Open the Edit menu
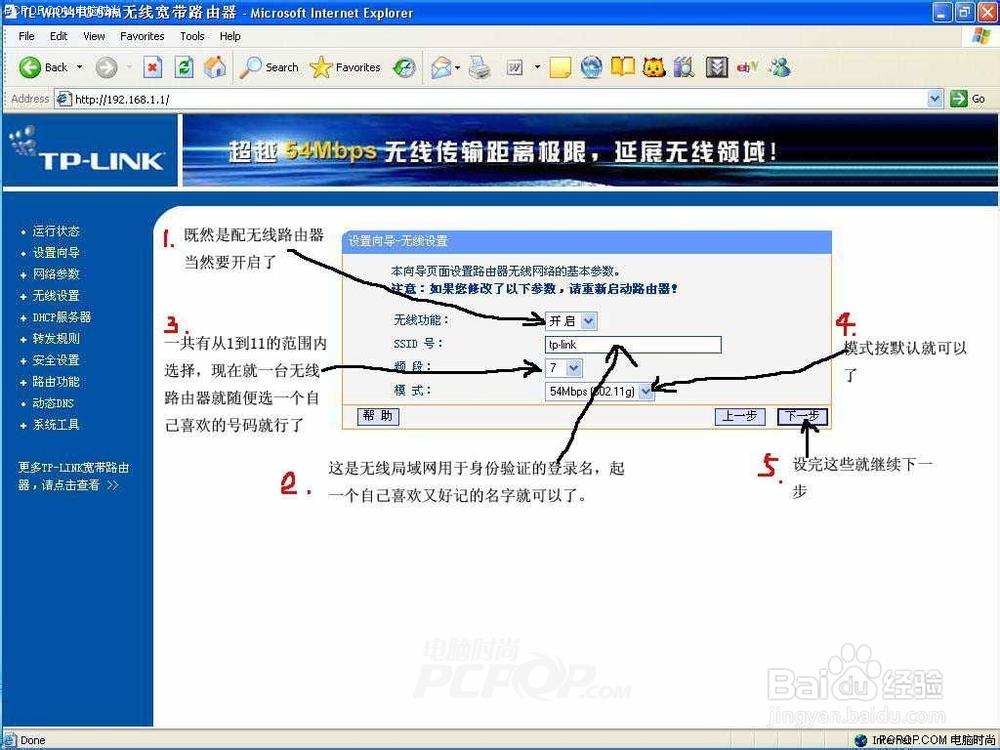The width and height of the screenshot is (1000, 750). coord(59,36)
